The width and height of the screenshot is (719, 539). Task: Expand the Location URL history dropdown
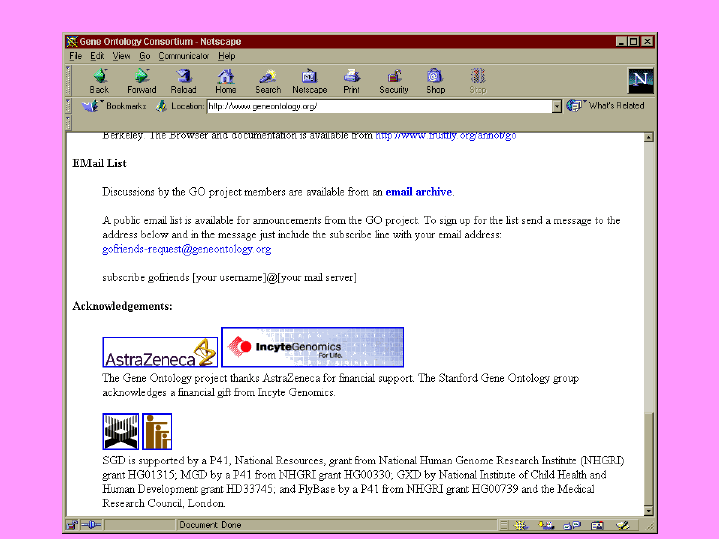(557, 106)
